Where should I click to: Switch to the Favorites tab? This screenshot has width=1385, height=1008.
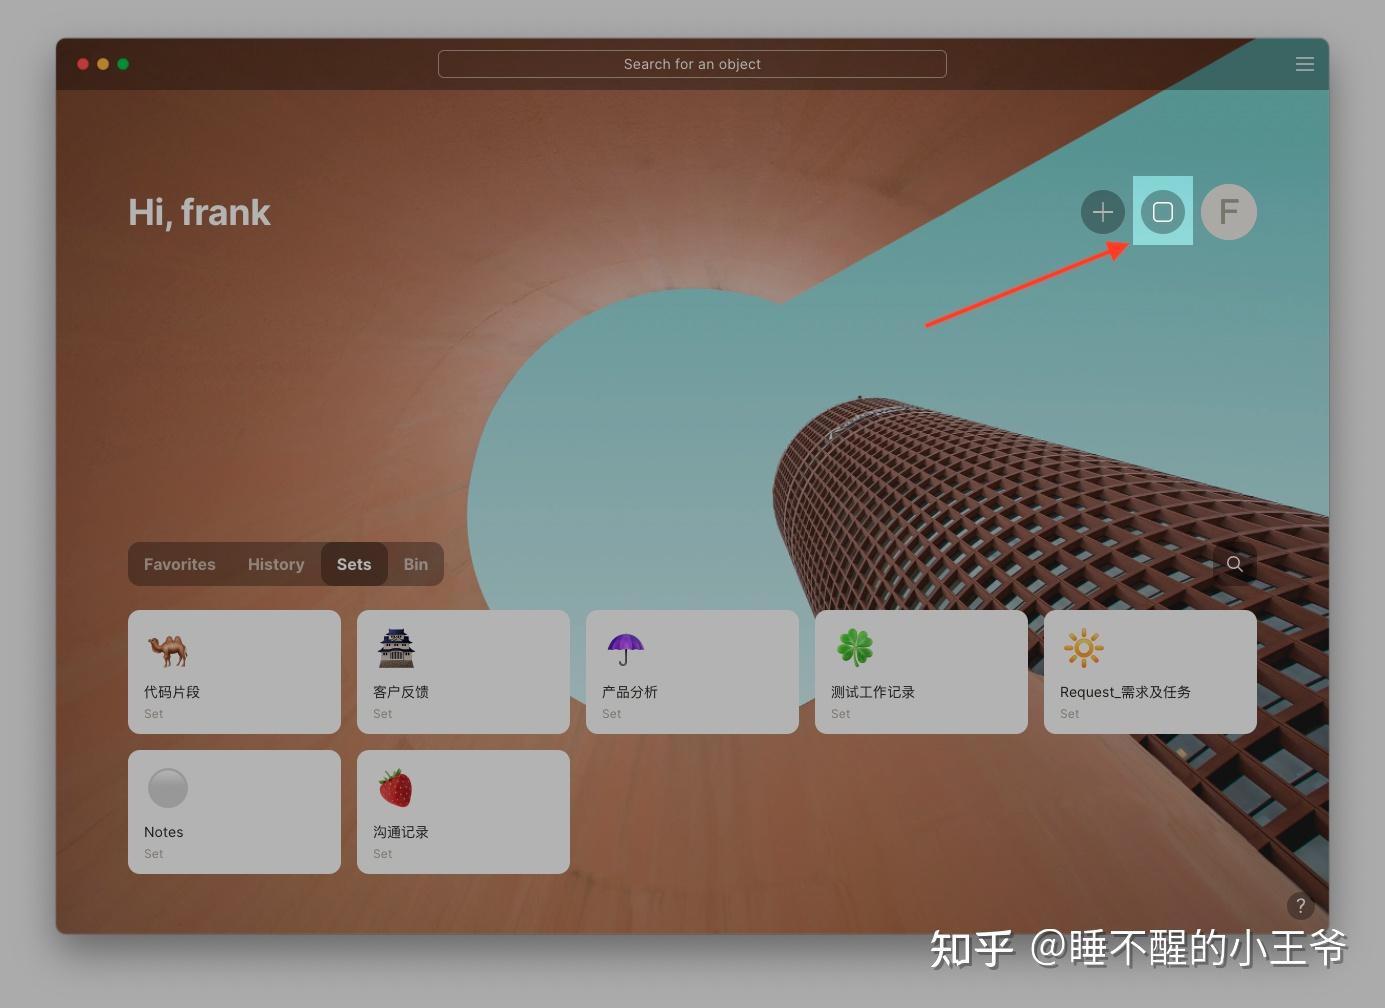coord(180,564)
